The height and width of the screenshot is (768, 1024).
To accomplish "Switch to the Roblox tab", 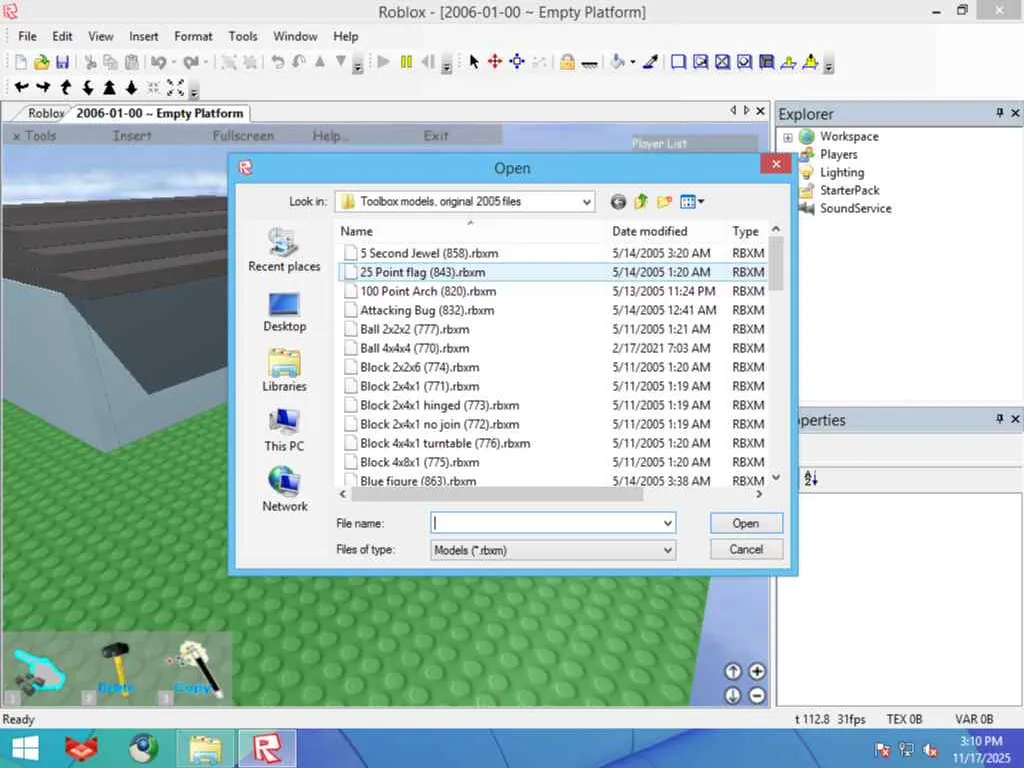I will (46, 114).
